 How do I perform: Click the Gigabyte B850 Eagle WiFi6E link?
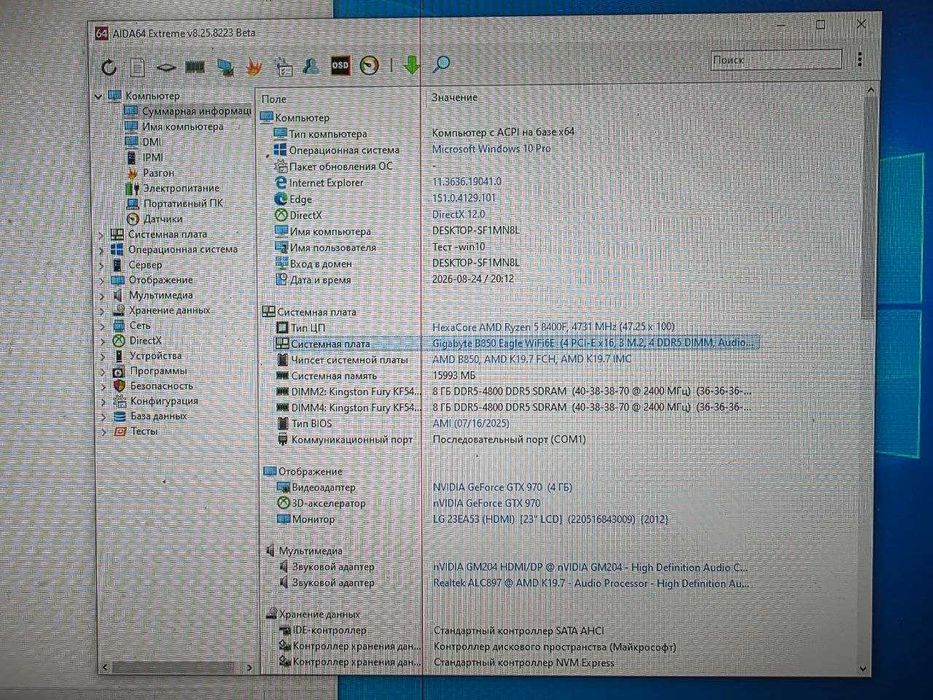(593, 343)
